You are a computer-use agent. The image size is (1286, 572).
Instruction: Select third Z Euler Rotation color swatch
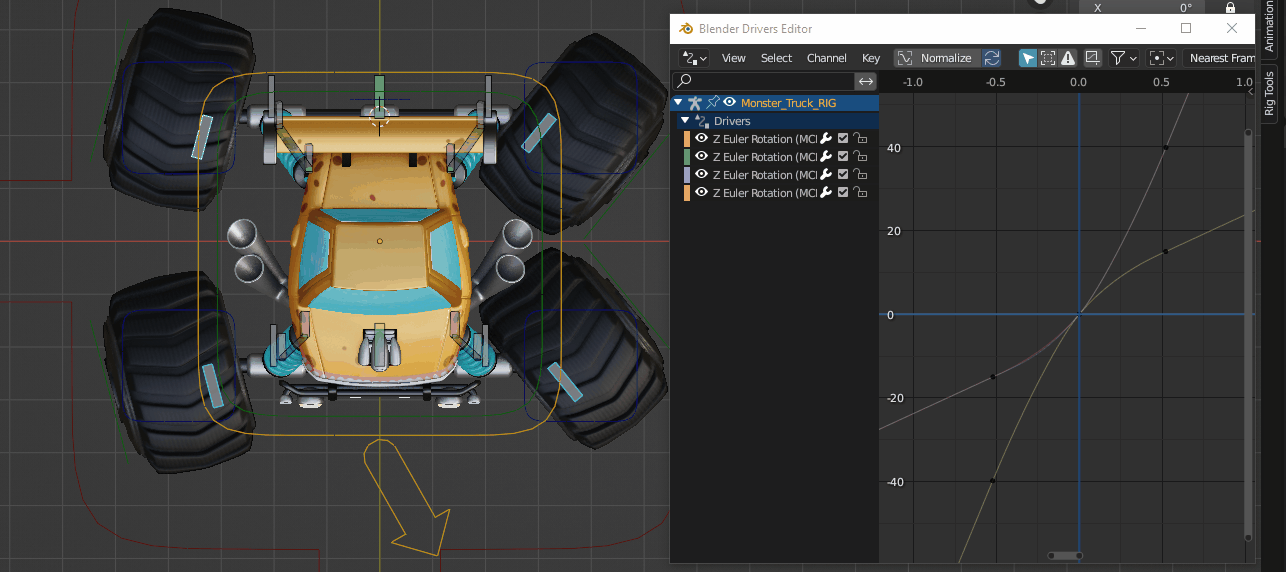coord(687,175)
